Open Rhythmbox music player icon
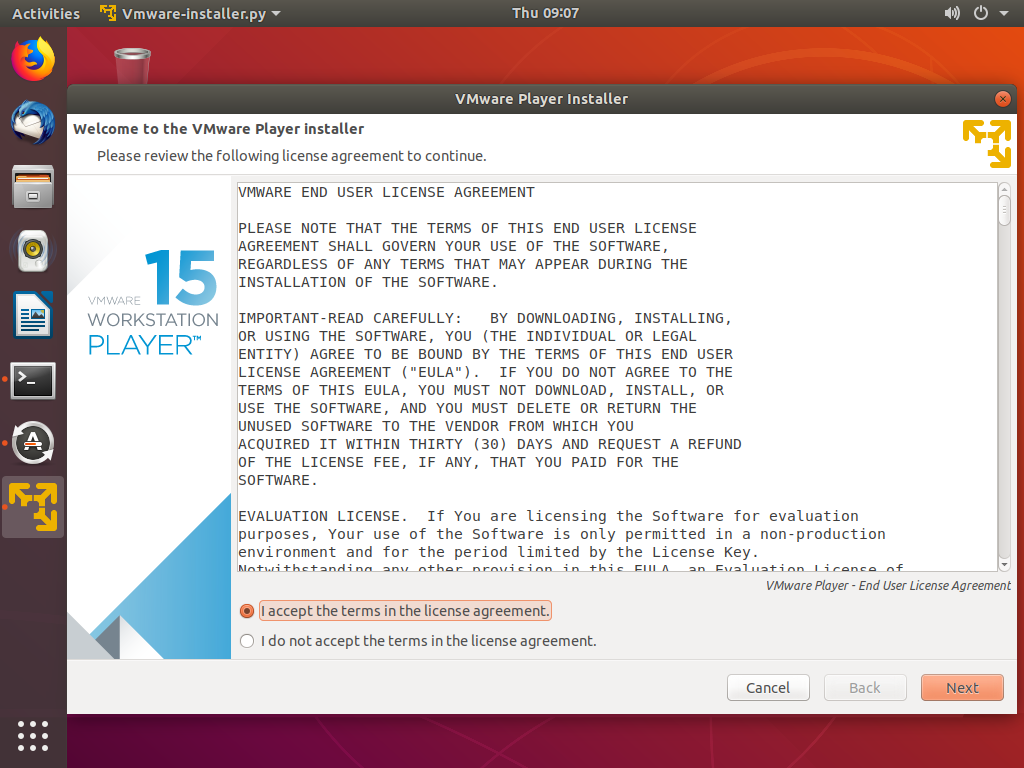The height and width of the screenshot is (768, 1024). pyautogui.click(x=33, y=251)
